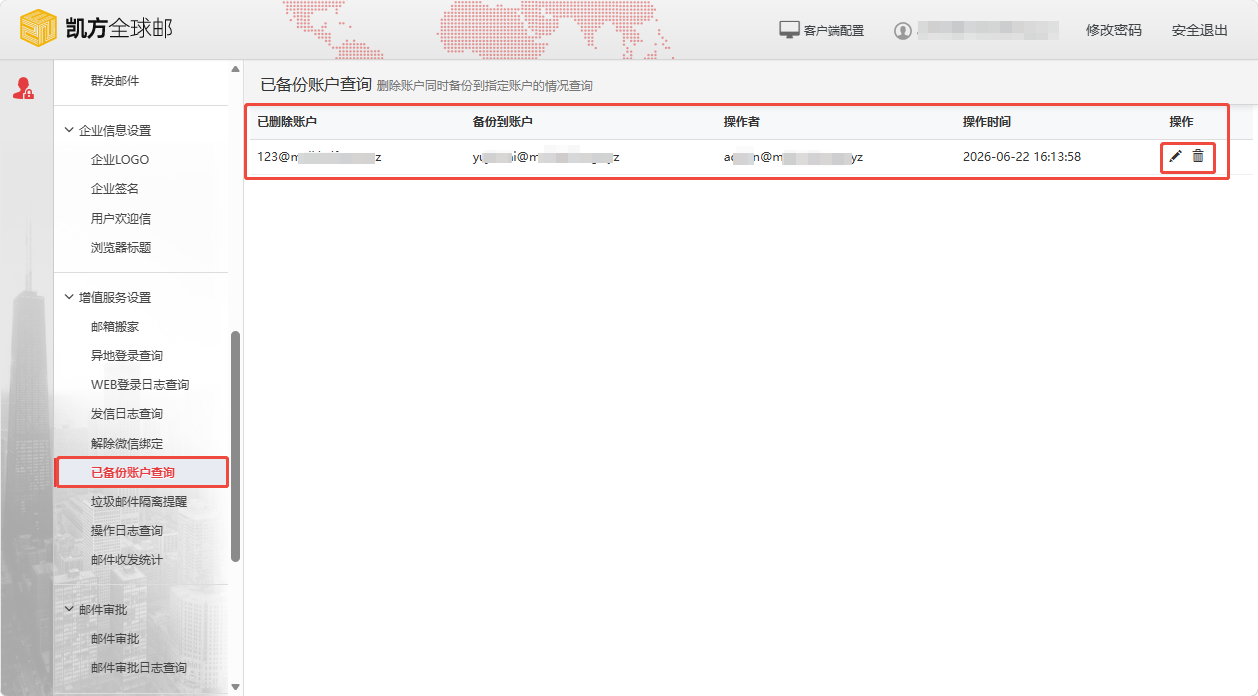Open 浏览器标题 settings

click(121, 247)
